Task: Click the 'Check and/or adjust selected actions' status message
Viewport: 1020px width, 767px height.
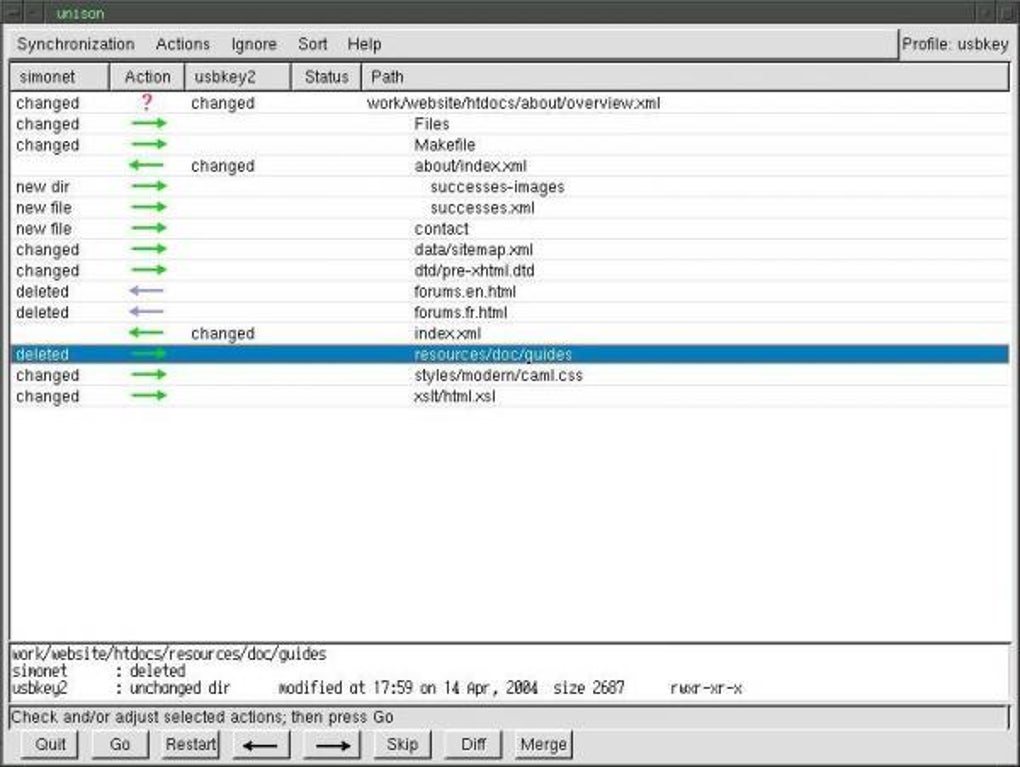Action: coord(202,716)
